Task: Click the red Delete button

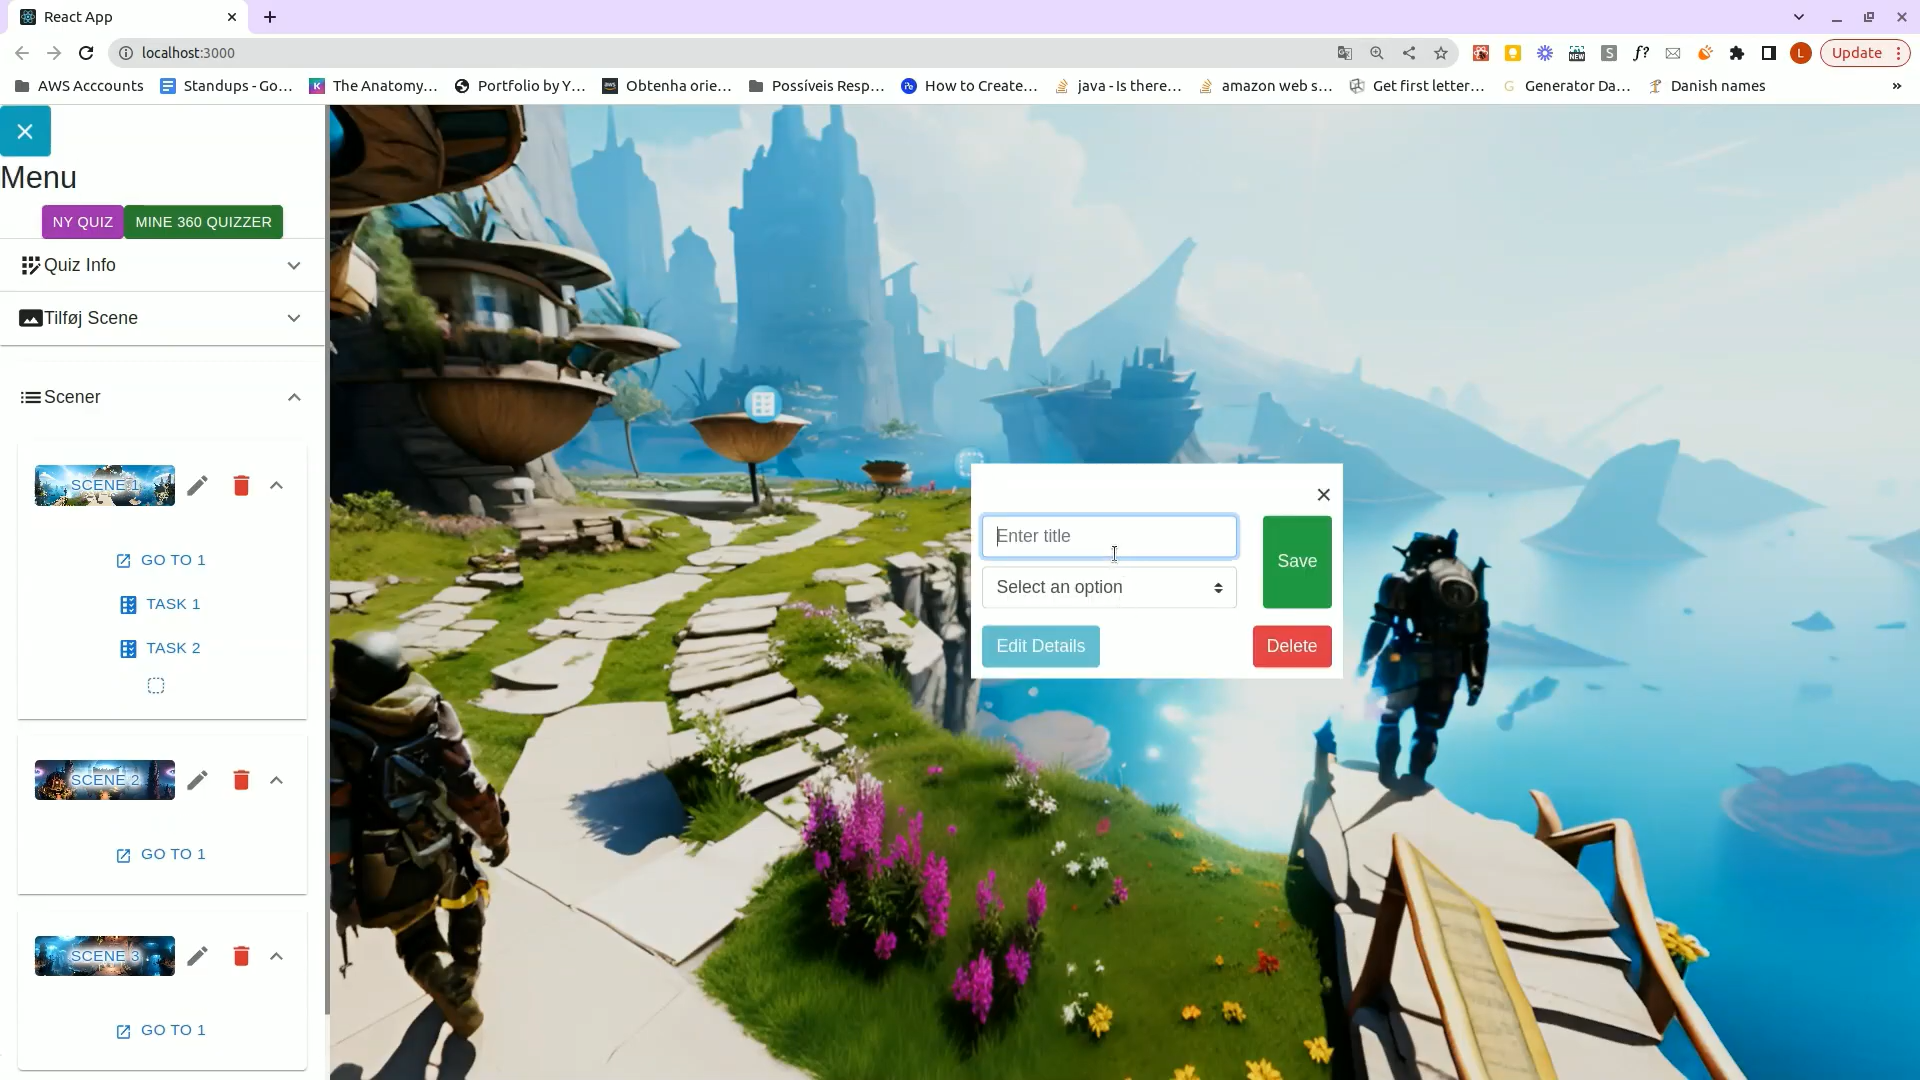Action: [1292, 647]
